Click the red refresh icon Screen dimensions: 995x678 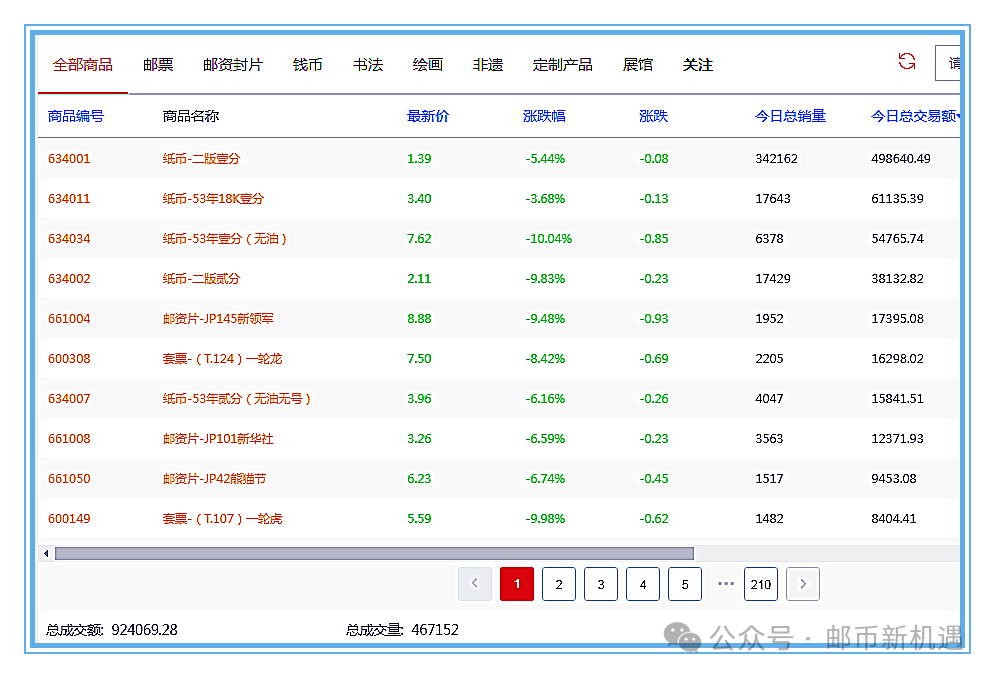click(x=907, y=62)
